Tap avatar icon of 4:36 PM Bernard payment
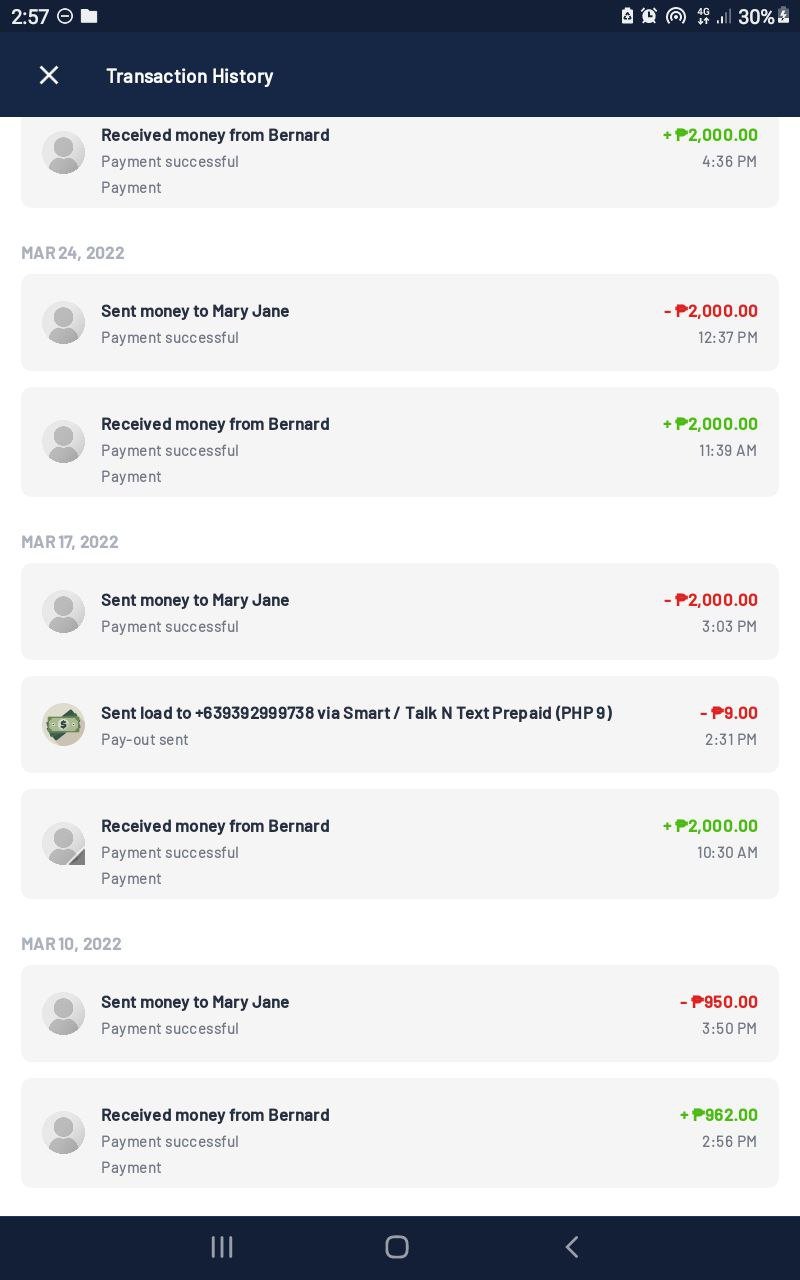The image size is (800, 1280). coord(63,152)
